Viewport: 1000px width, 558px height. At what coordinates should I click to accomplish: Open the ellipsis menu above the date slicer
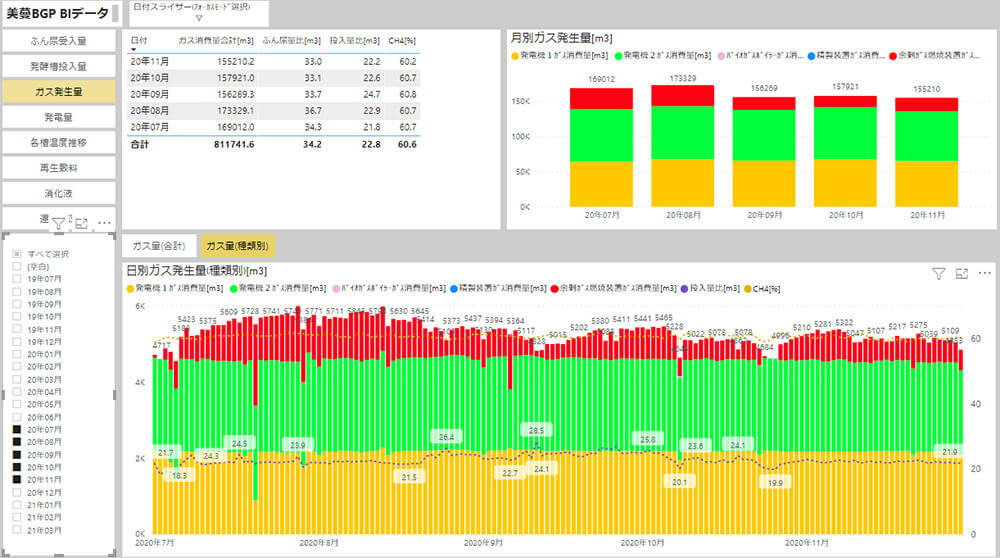coord(104,223)
